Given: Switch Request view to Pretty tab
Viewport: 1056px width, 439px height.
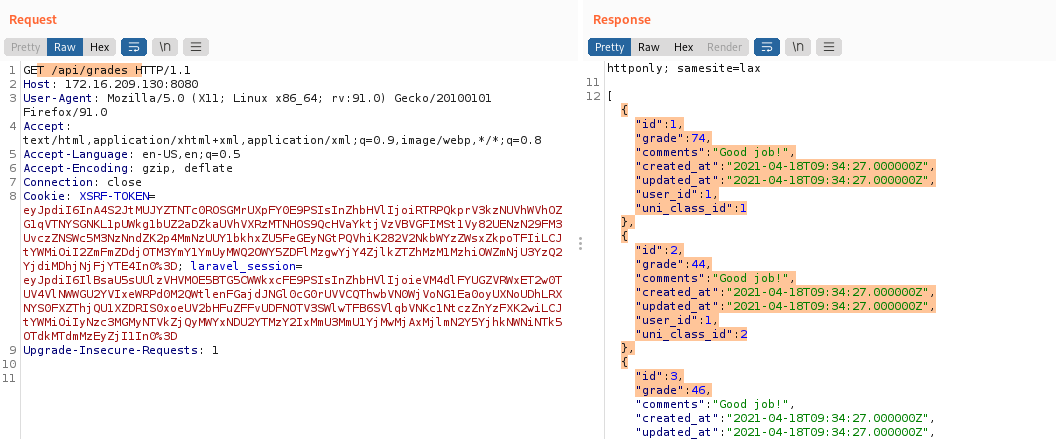Looking at the screenshot, I should [25, 46].
